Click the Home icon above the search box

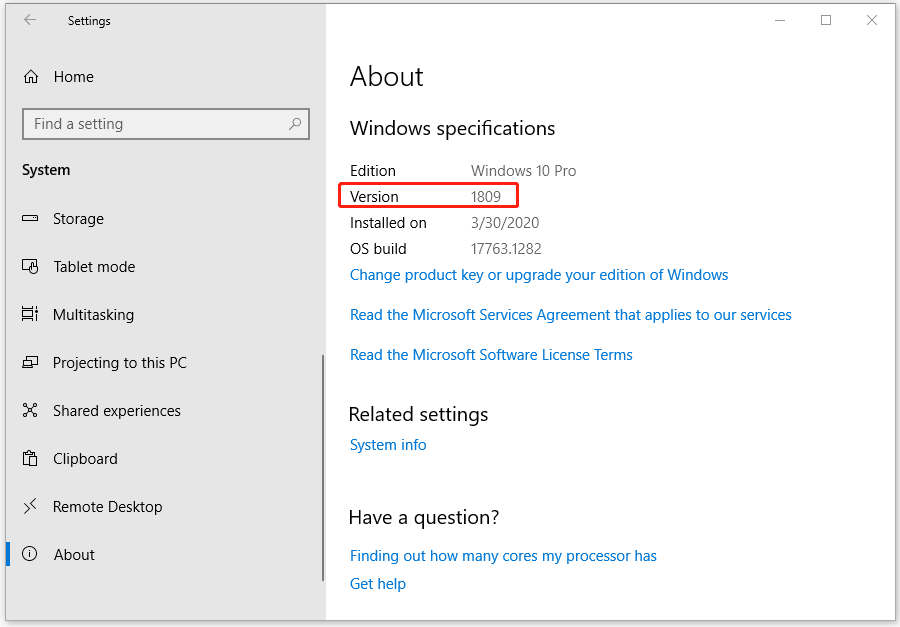tap(30, 76)
